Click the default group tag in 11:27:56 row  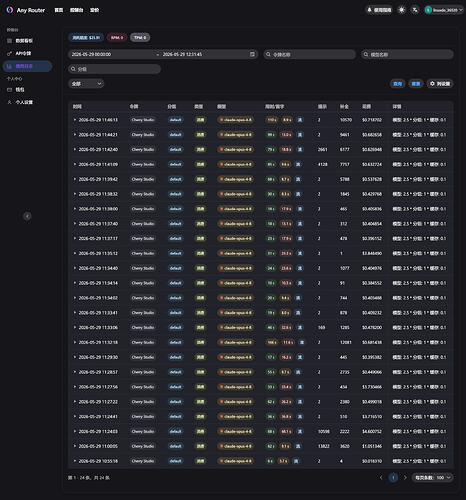[175, 387]
